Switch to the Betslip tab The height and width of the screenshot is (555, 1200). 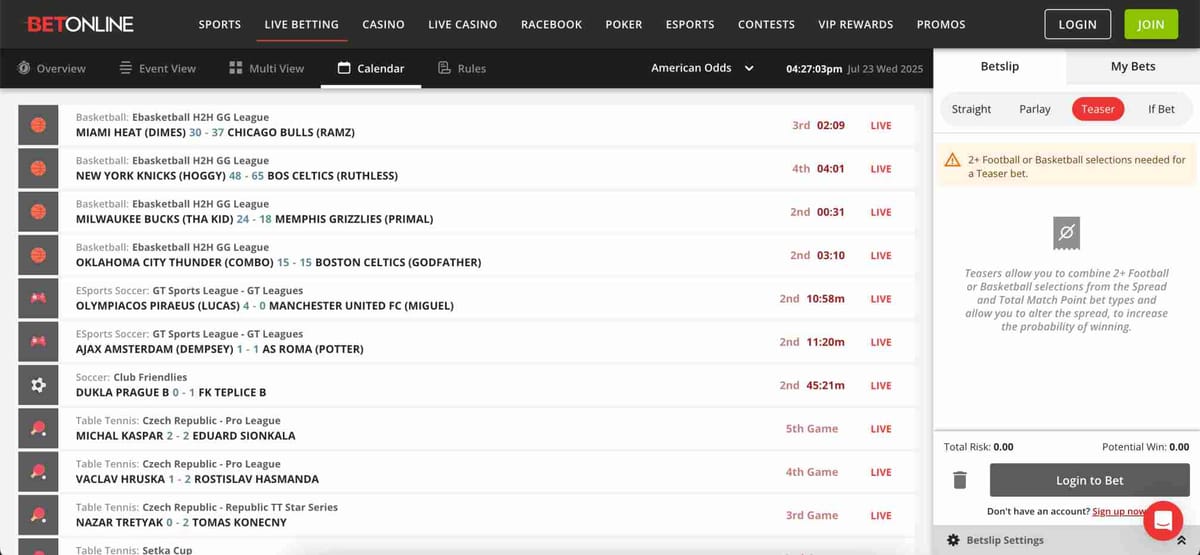pos(999,66)
